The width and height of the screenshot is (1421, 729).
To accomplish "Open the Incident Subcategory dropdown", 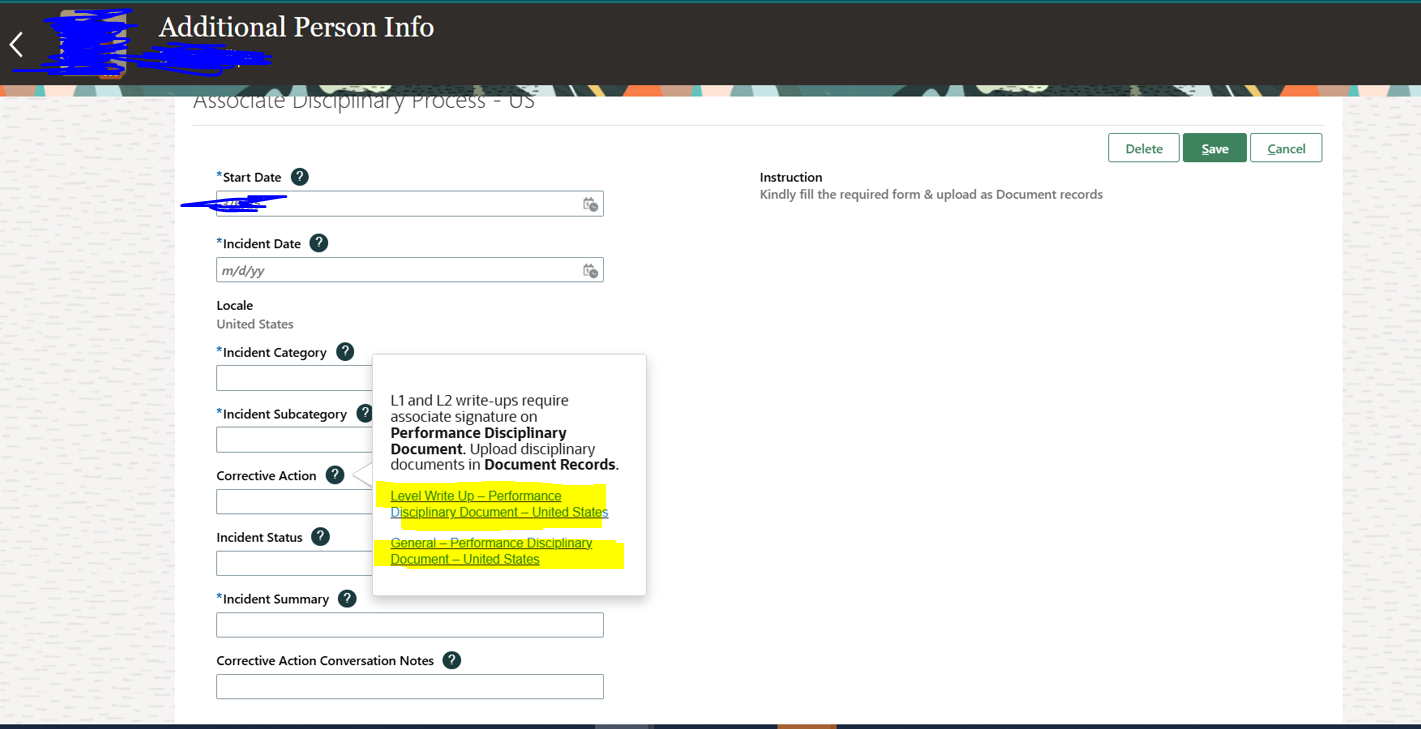I will [290, 439].
